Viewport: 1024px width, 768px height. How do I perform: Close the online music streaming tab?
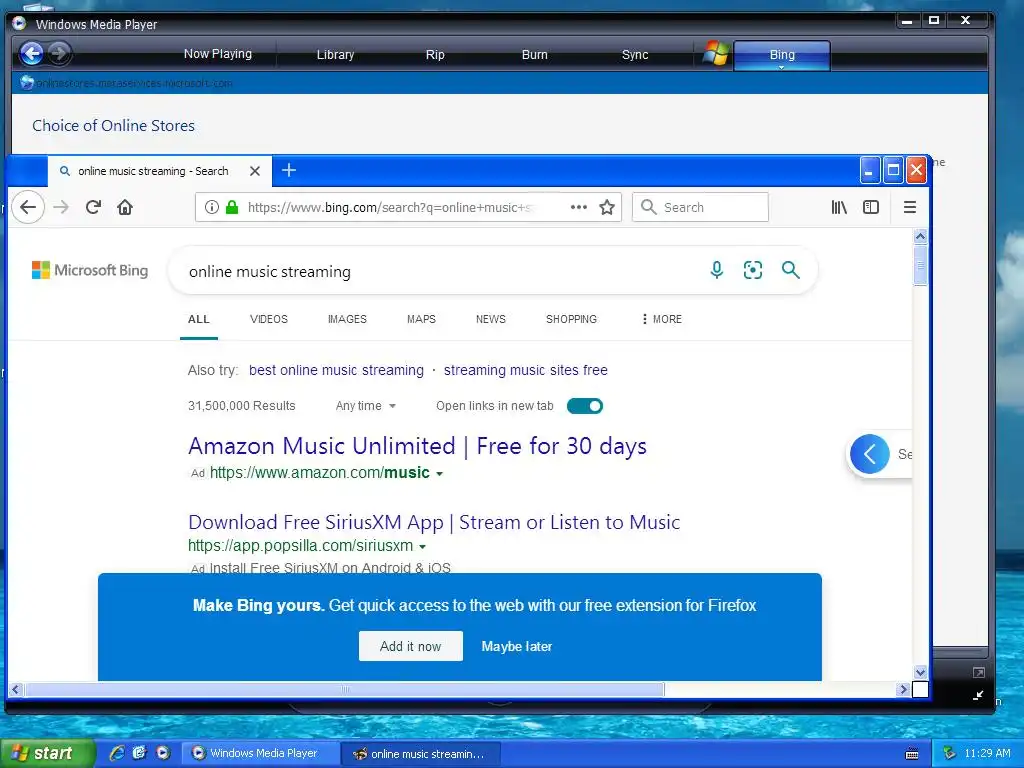point(255,171)
